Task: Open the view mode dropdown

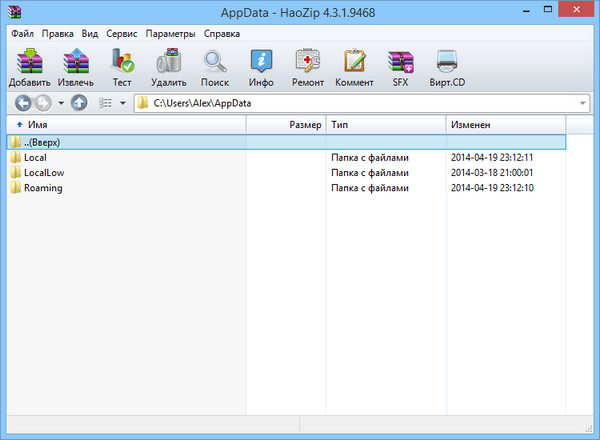Action: [x=122, y=103]
